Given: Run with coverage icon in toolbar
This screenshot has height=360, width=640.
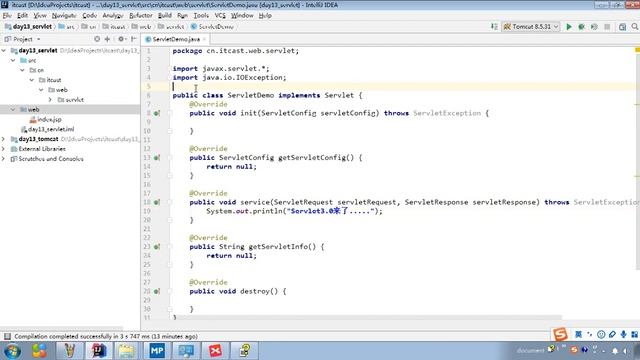Looking at the screenshot, I should [594, 27].
